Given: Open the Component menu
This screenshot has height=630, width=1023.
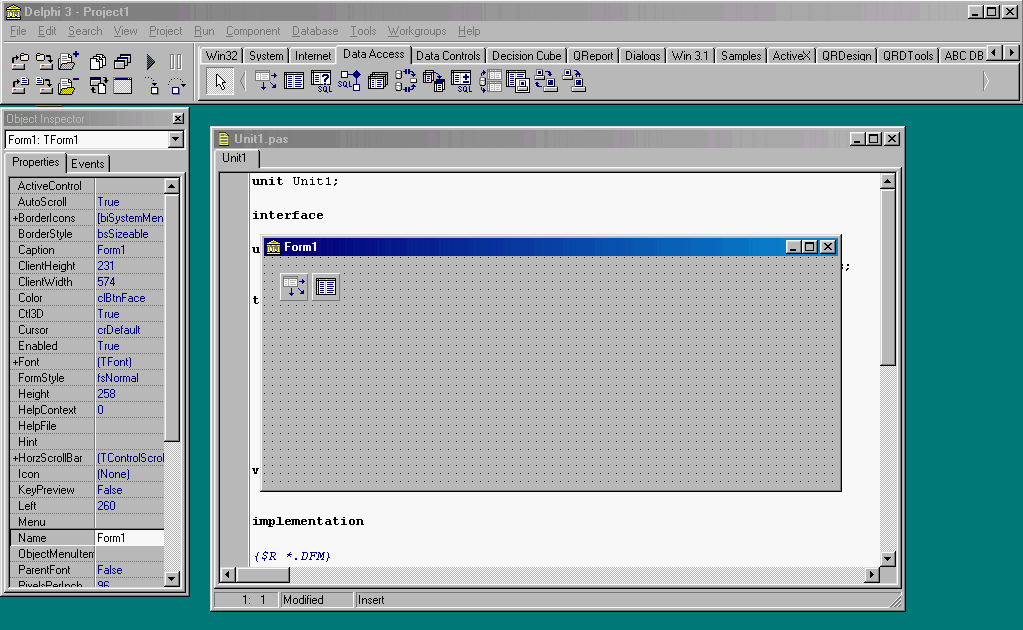Looking at the screenshot, I should tap(253, 31).
